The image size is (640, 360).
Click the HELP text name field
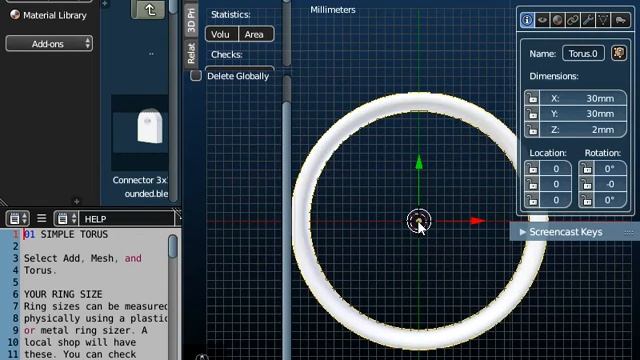point(127,219)
